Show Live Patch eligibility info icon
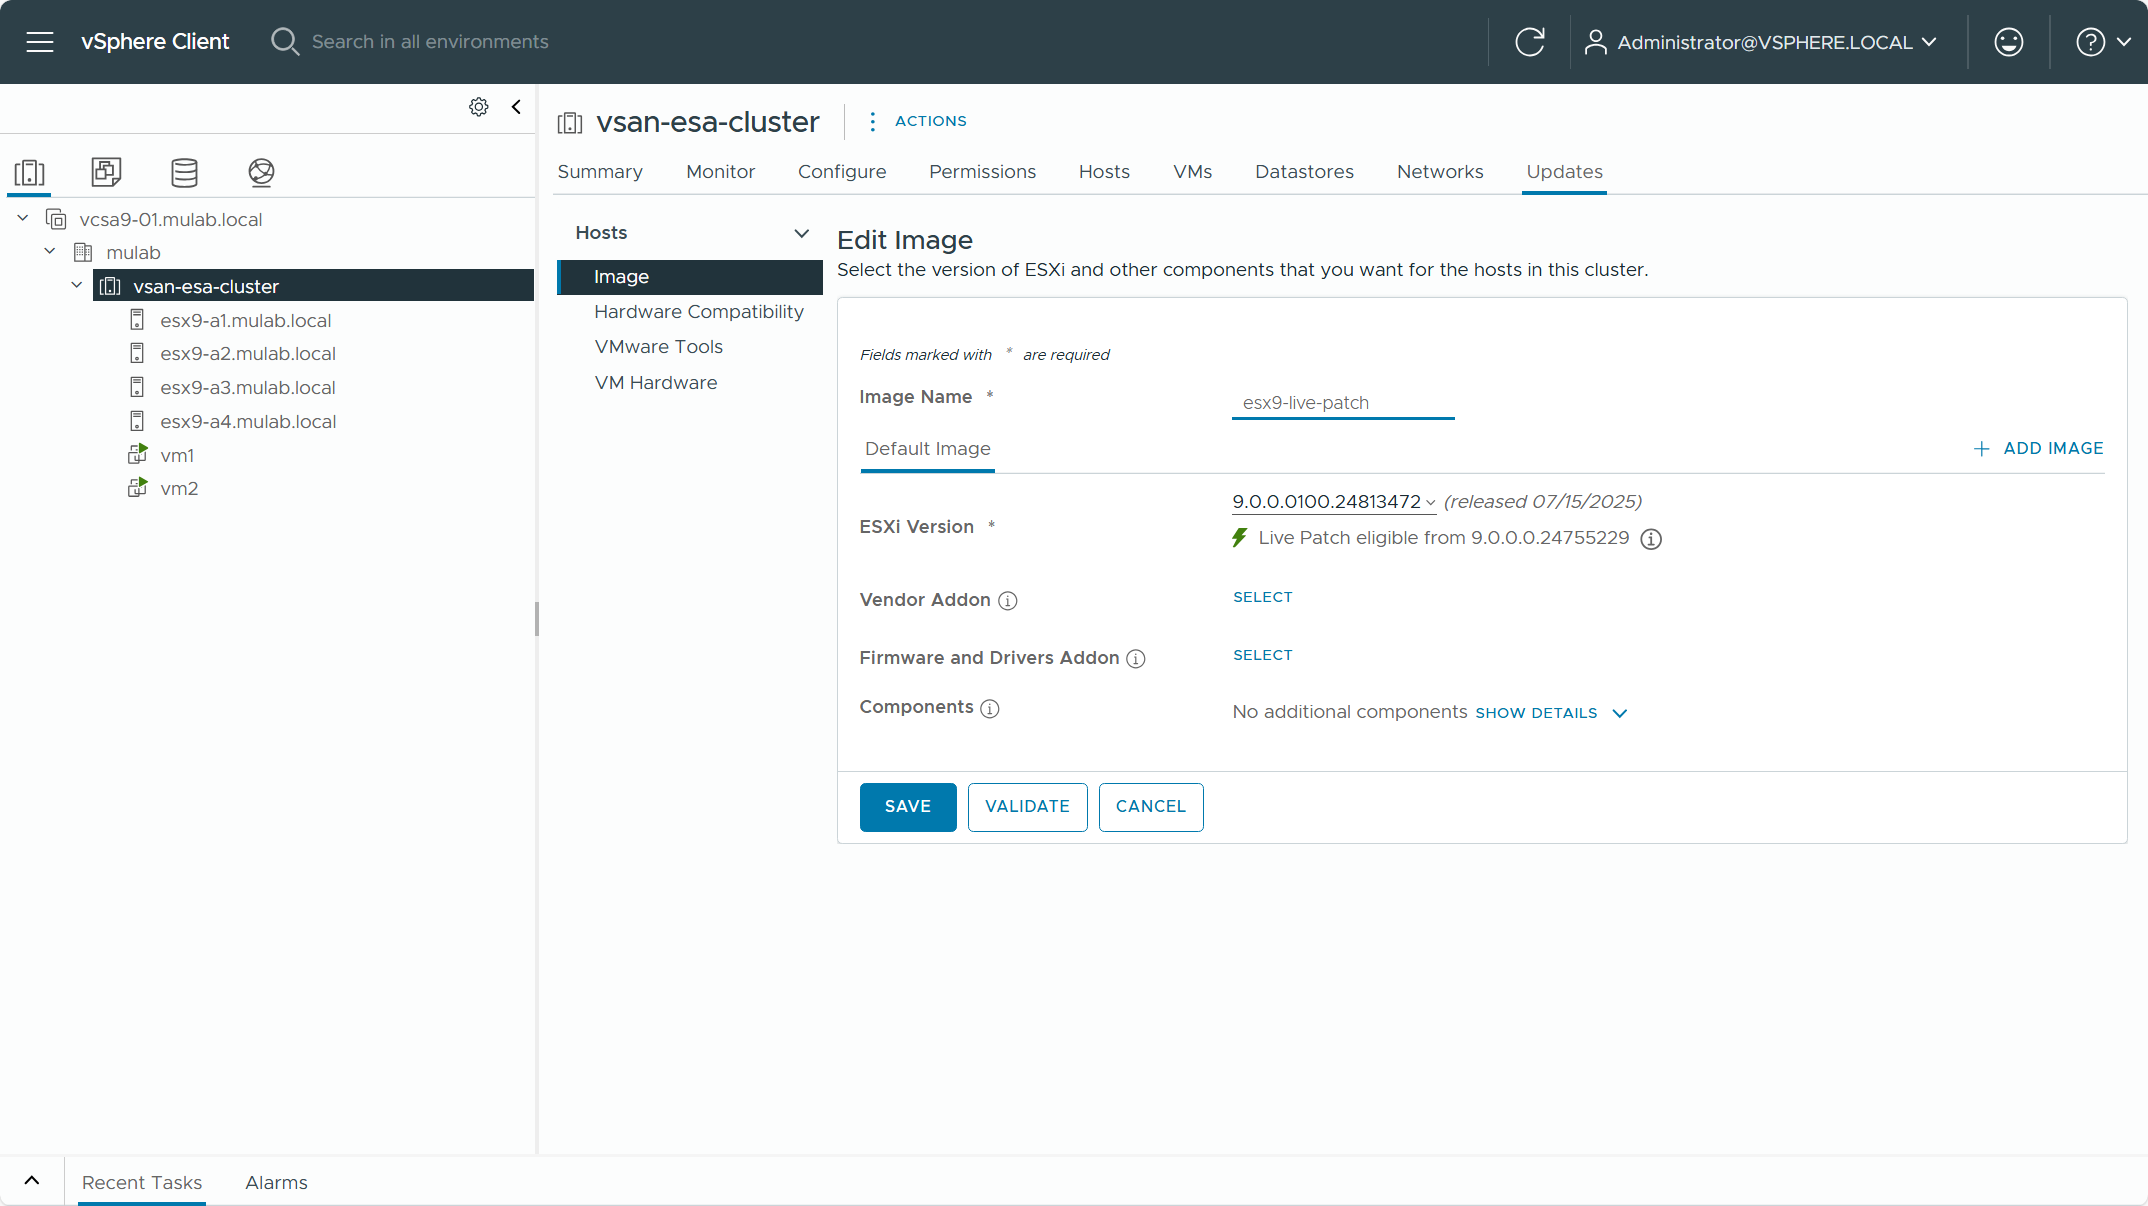This screenshot has height=1206, width=2148. click(x=1651, y=539)
